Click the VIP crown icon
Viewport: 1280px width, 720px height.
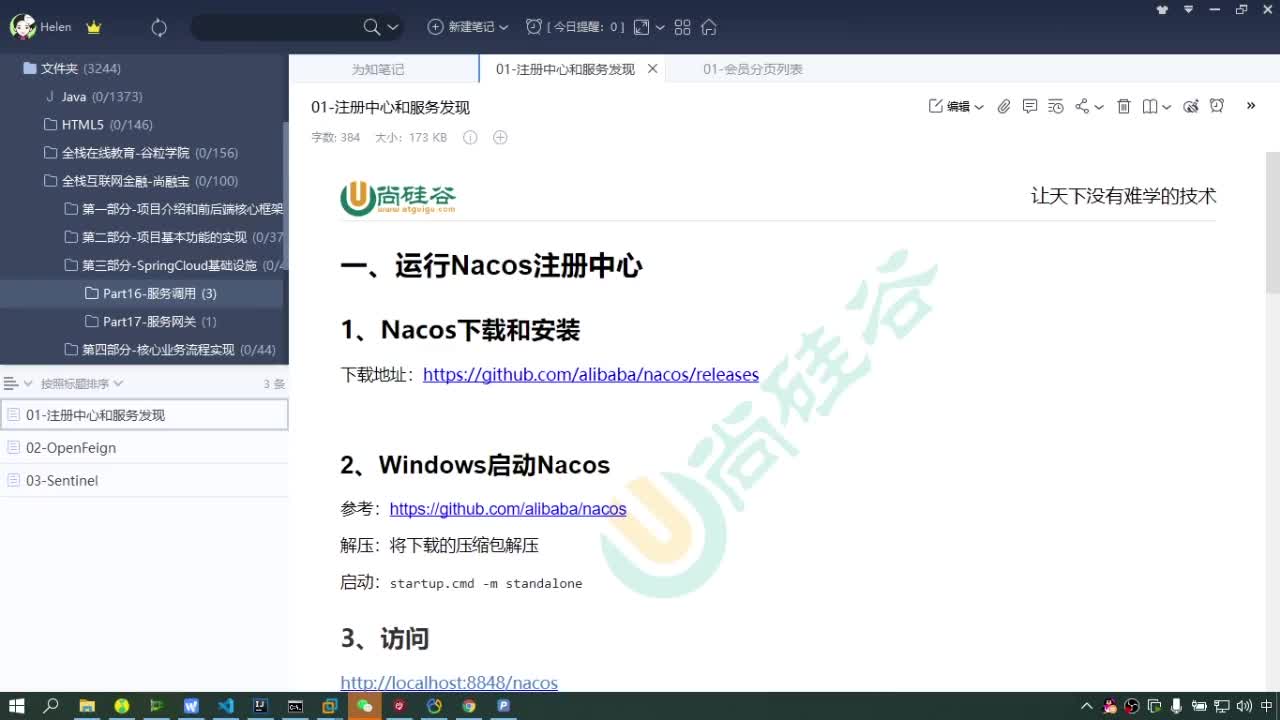point(94,28)
